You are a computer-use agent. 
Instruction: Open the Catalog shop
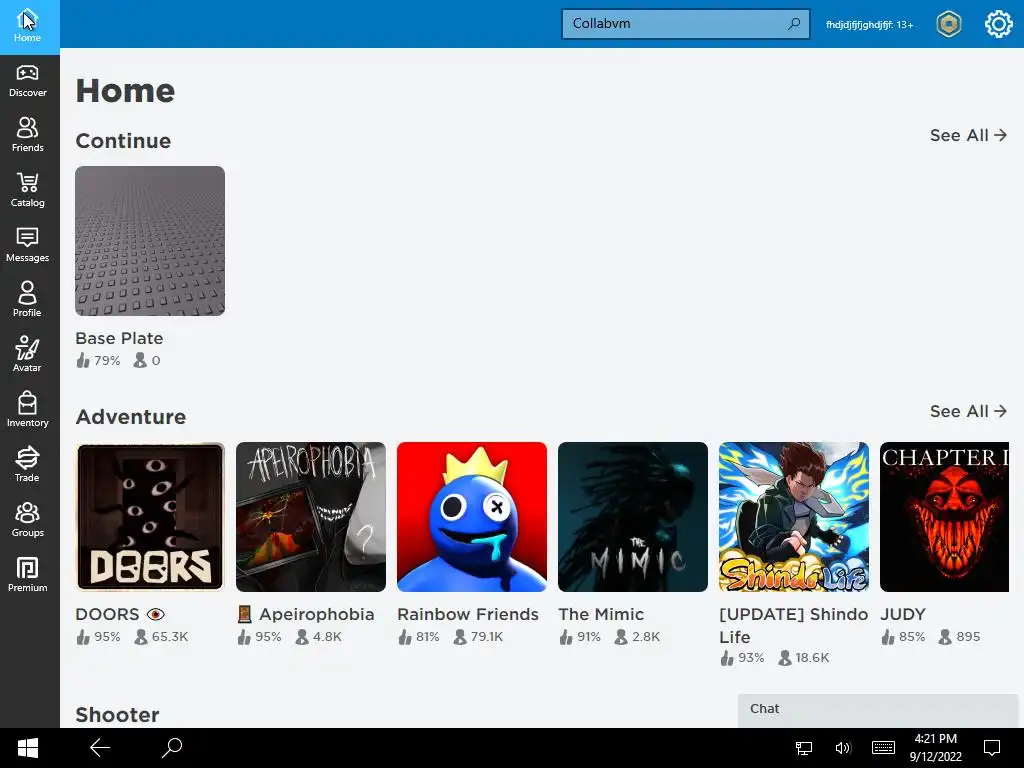point(27,191)
